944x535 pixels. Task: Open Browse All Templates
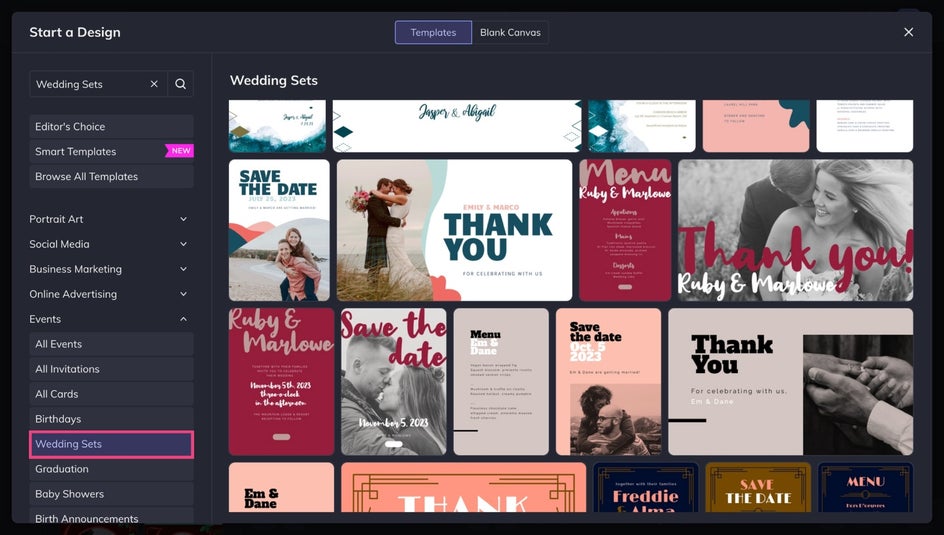[x=111, y=176]
